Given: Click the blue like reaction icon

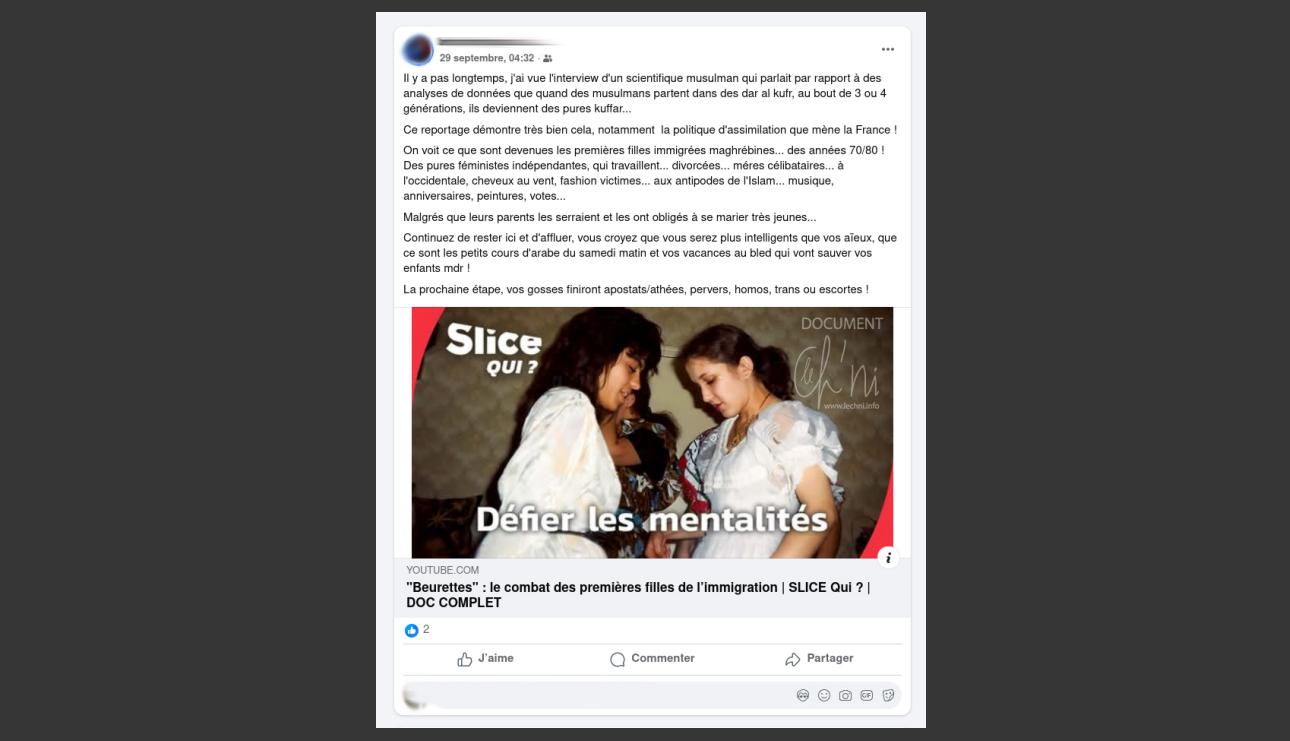Looking at the screenshot, I should (x=411, y=630).
